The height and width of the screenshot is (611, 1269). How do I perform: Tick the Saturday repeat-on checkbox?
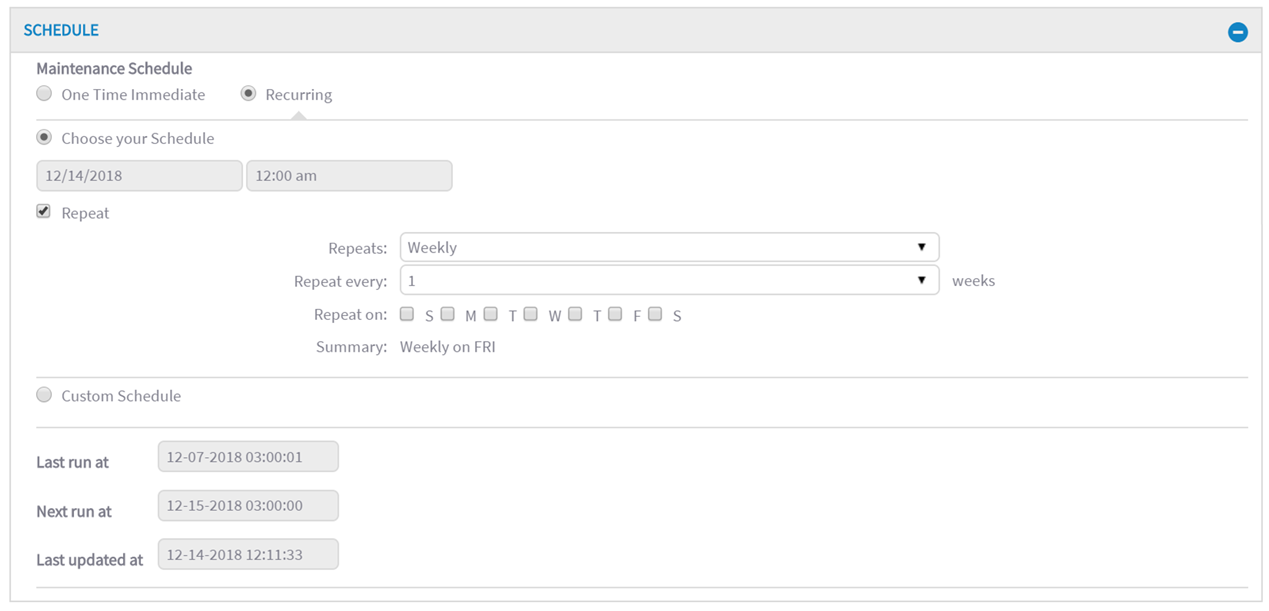(x=655, y=314)
